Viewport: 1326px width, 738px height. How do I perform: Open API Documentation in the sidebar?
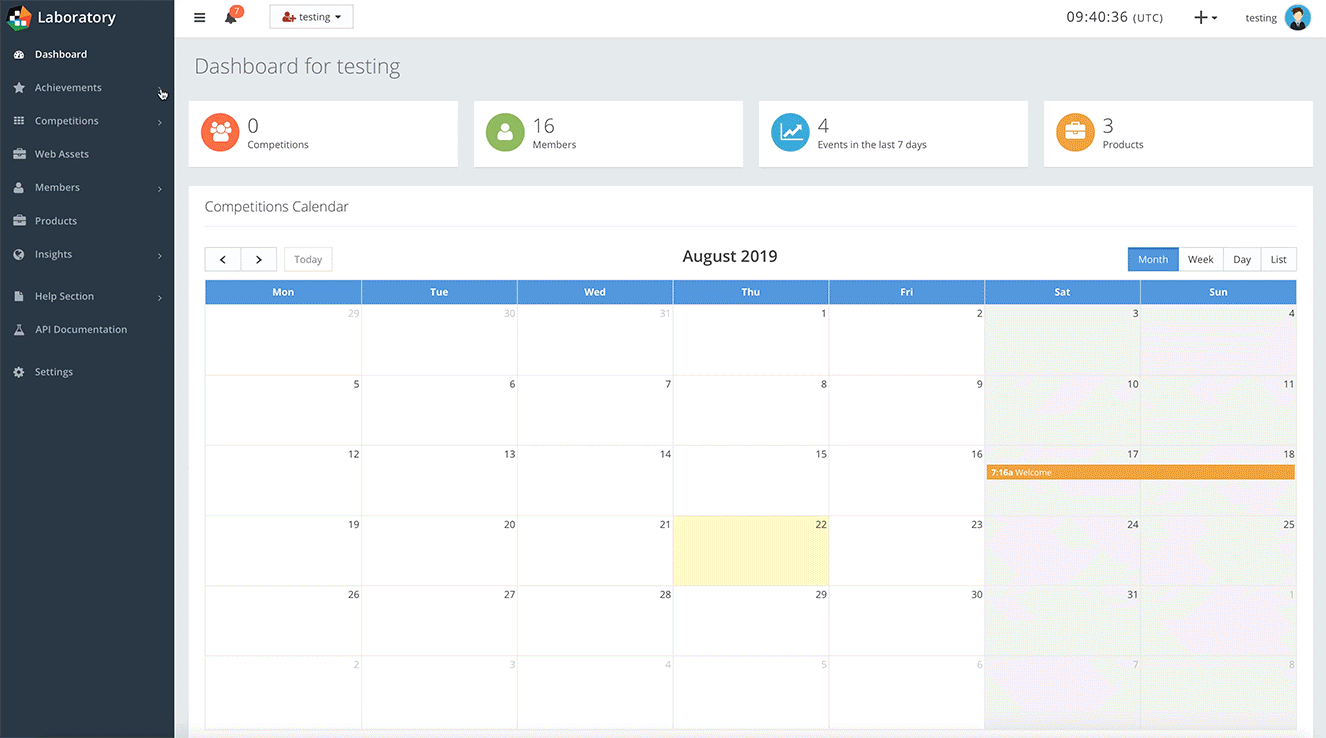tap(80, 330)
